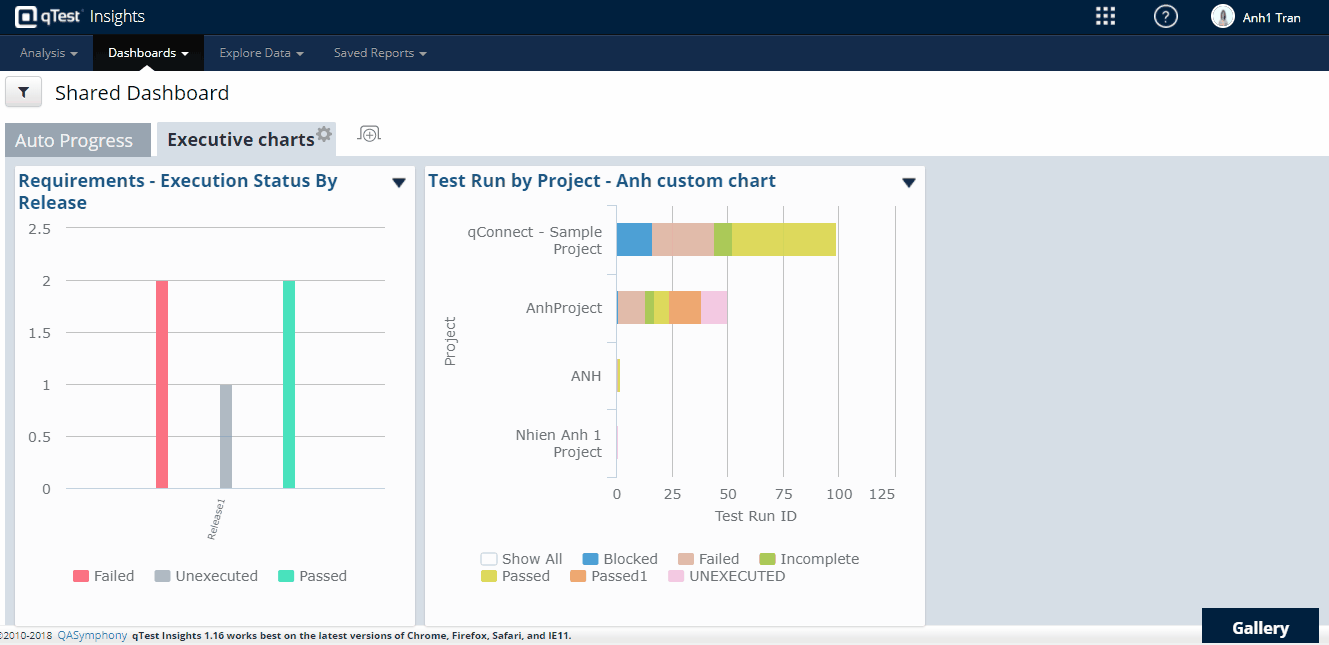
Task: Open the nine-dot app launcher grid
Action: click(1105, 16)
